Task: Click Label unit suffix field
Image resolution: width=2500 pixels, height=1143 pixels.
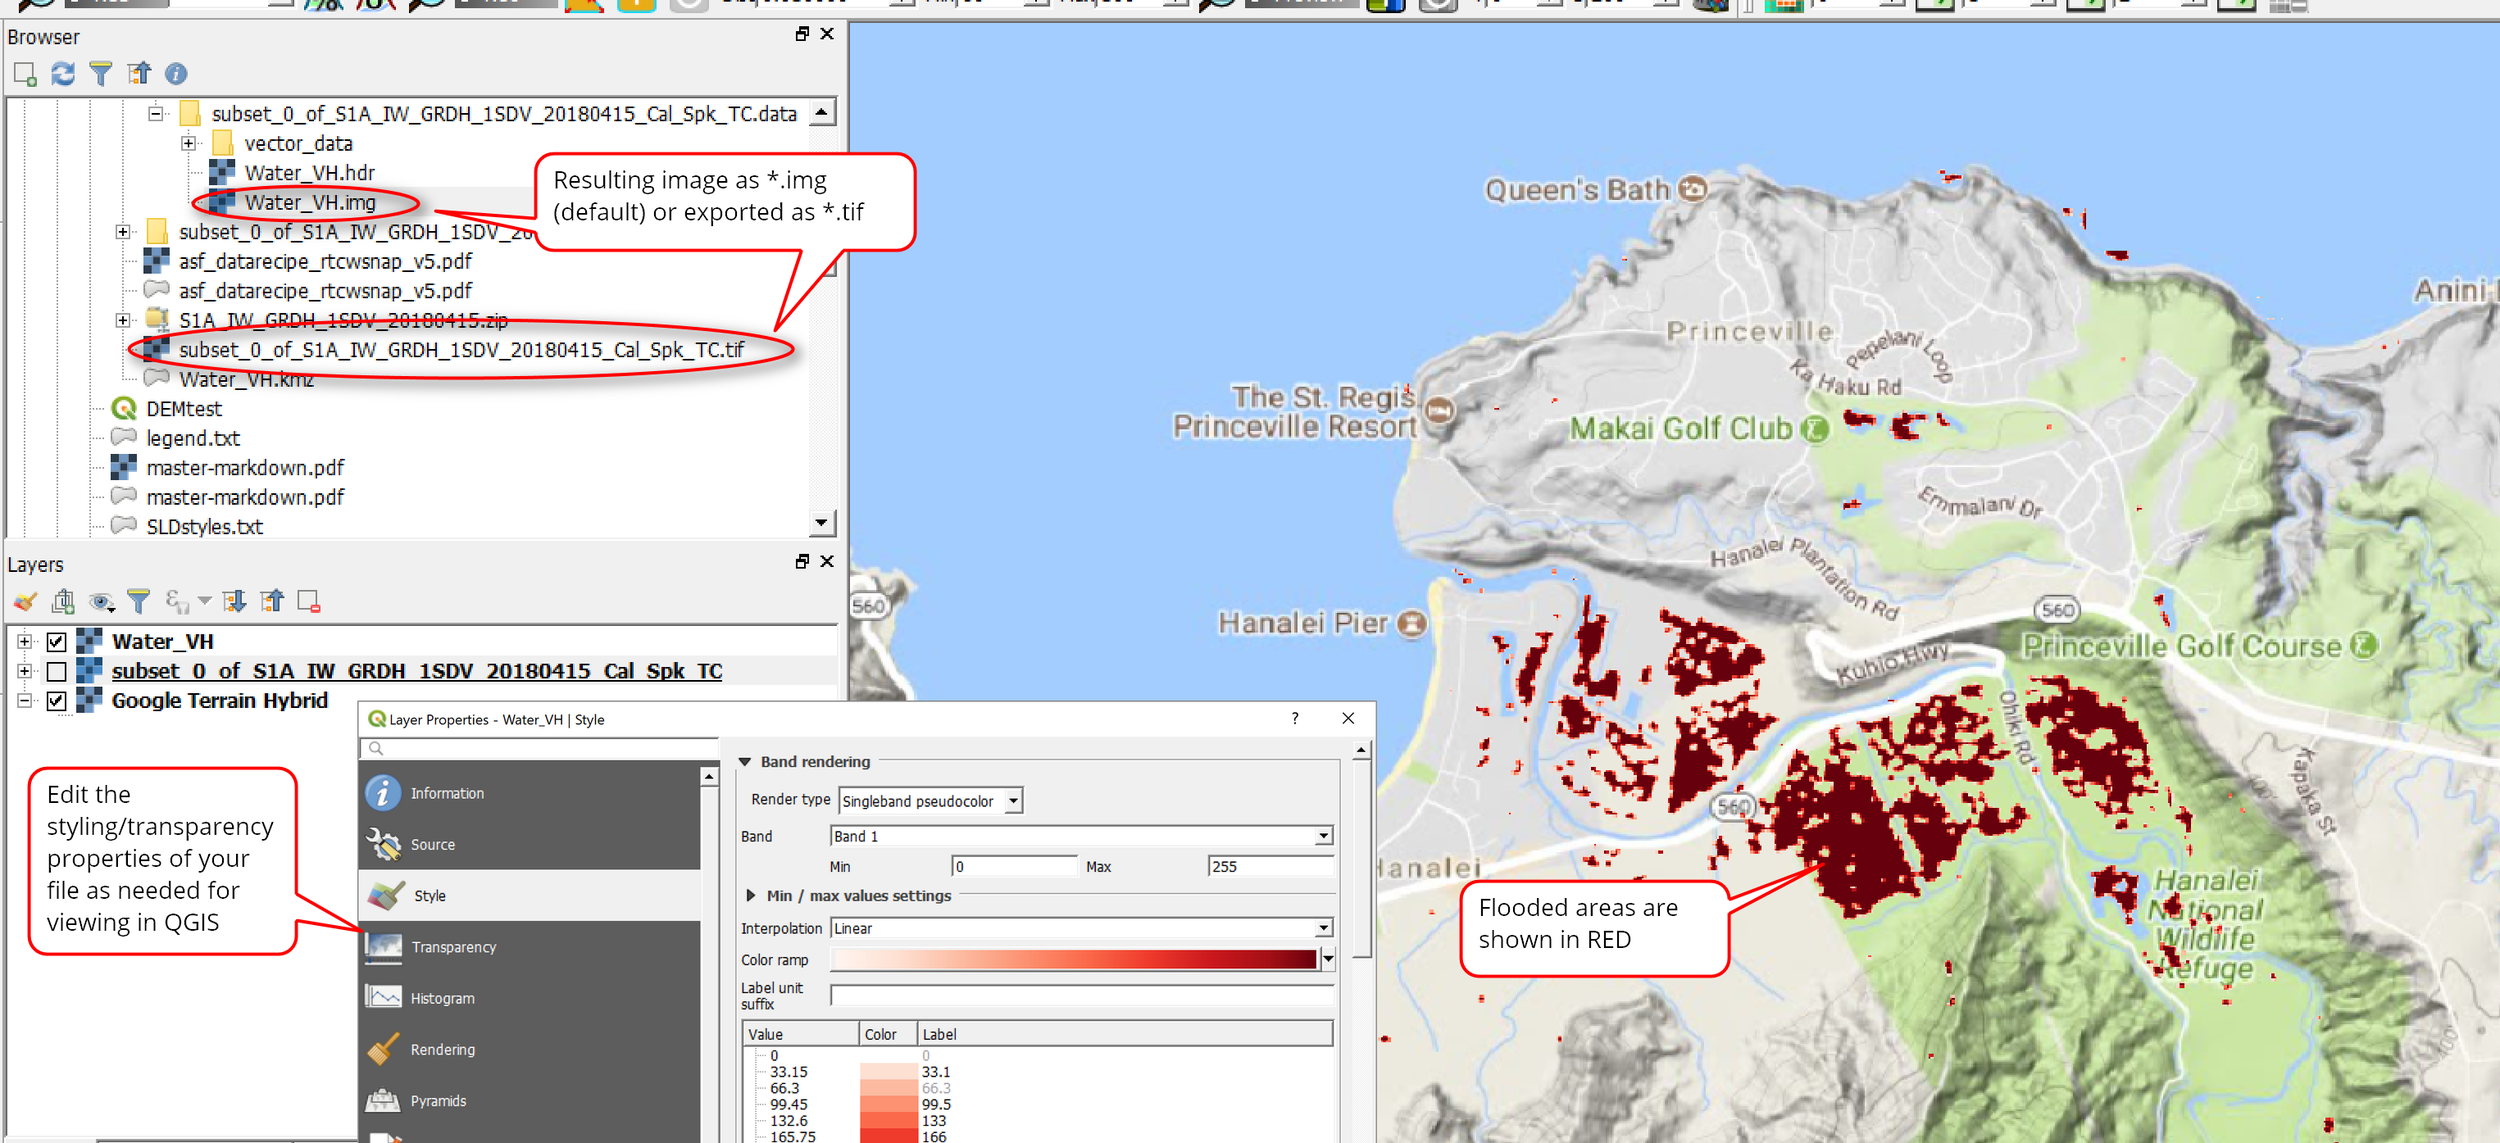Action: pyautogui.click(x=1082, y=995)
